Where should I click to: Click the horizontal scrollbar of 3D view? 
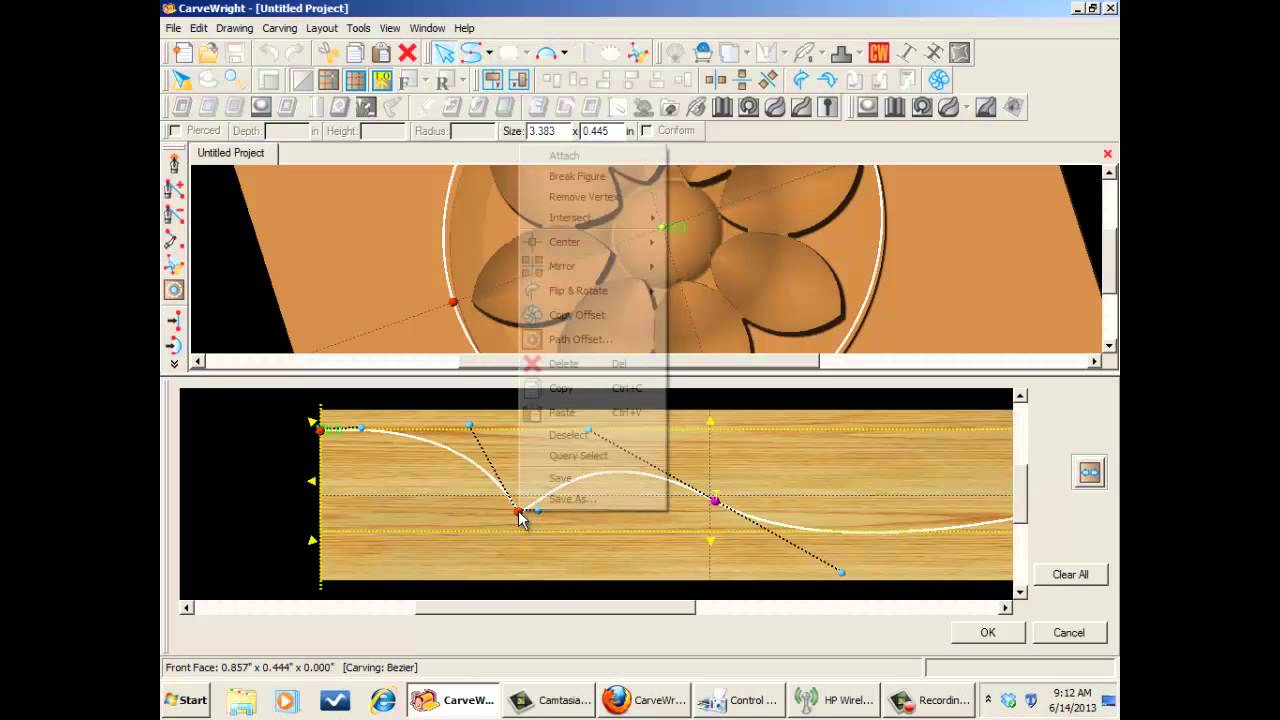646,361
